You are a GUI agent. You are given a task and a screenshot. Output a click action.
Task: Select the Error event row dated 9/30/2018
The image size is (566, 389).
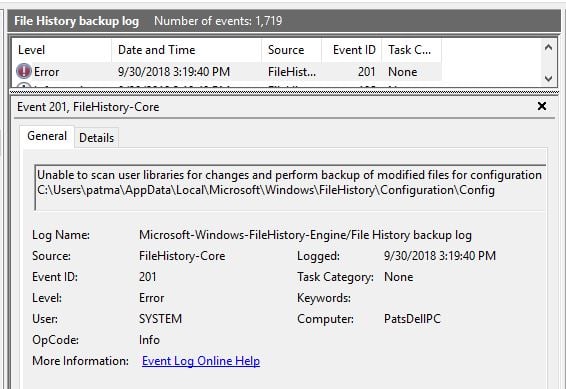click(x=227, y=71)
